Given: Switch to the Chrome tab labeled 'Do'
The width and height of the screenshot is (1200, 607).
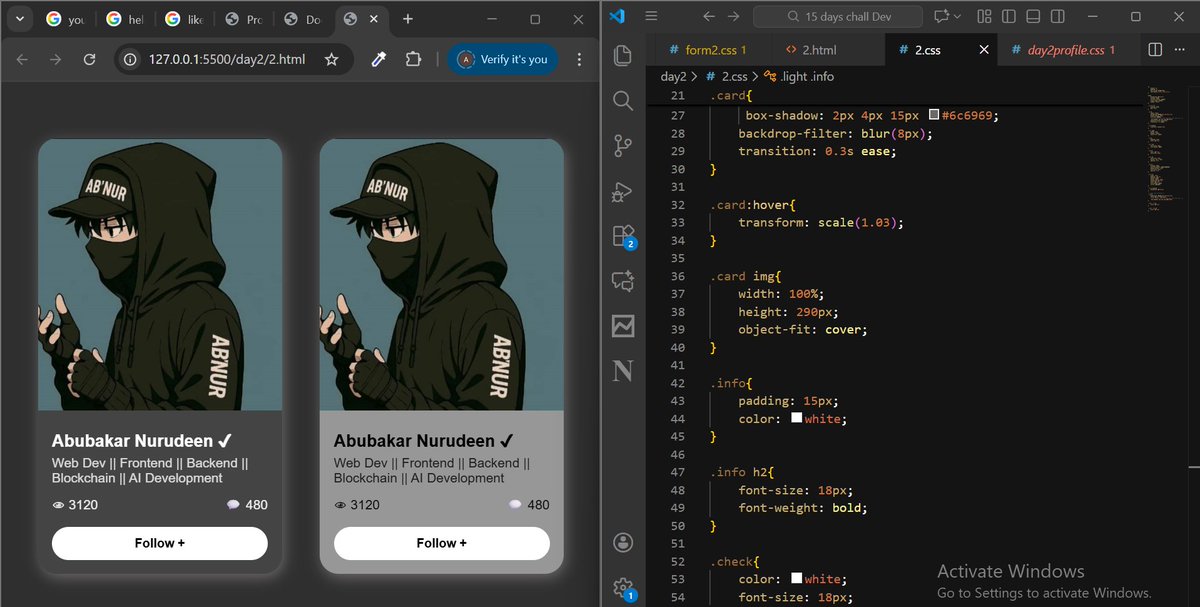Looking at the screenshot, I should click(x=303, y=19).
